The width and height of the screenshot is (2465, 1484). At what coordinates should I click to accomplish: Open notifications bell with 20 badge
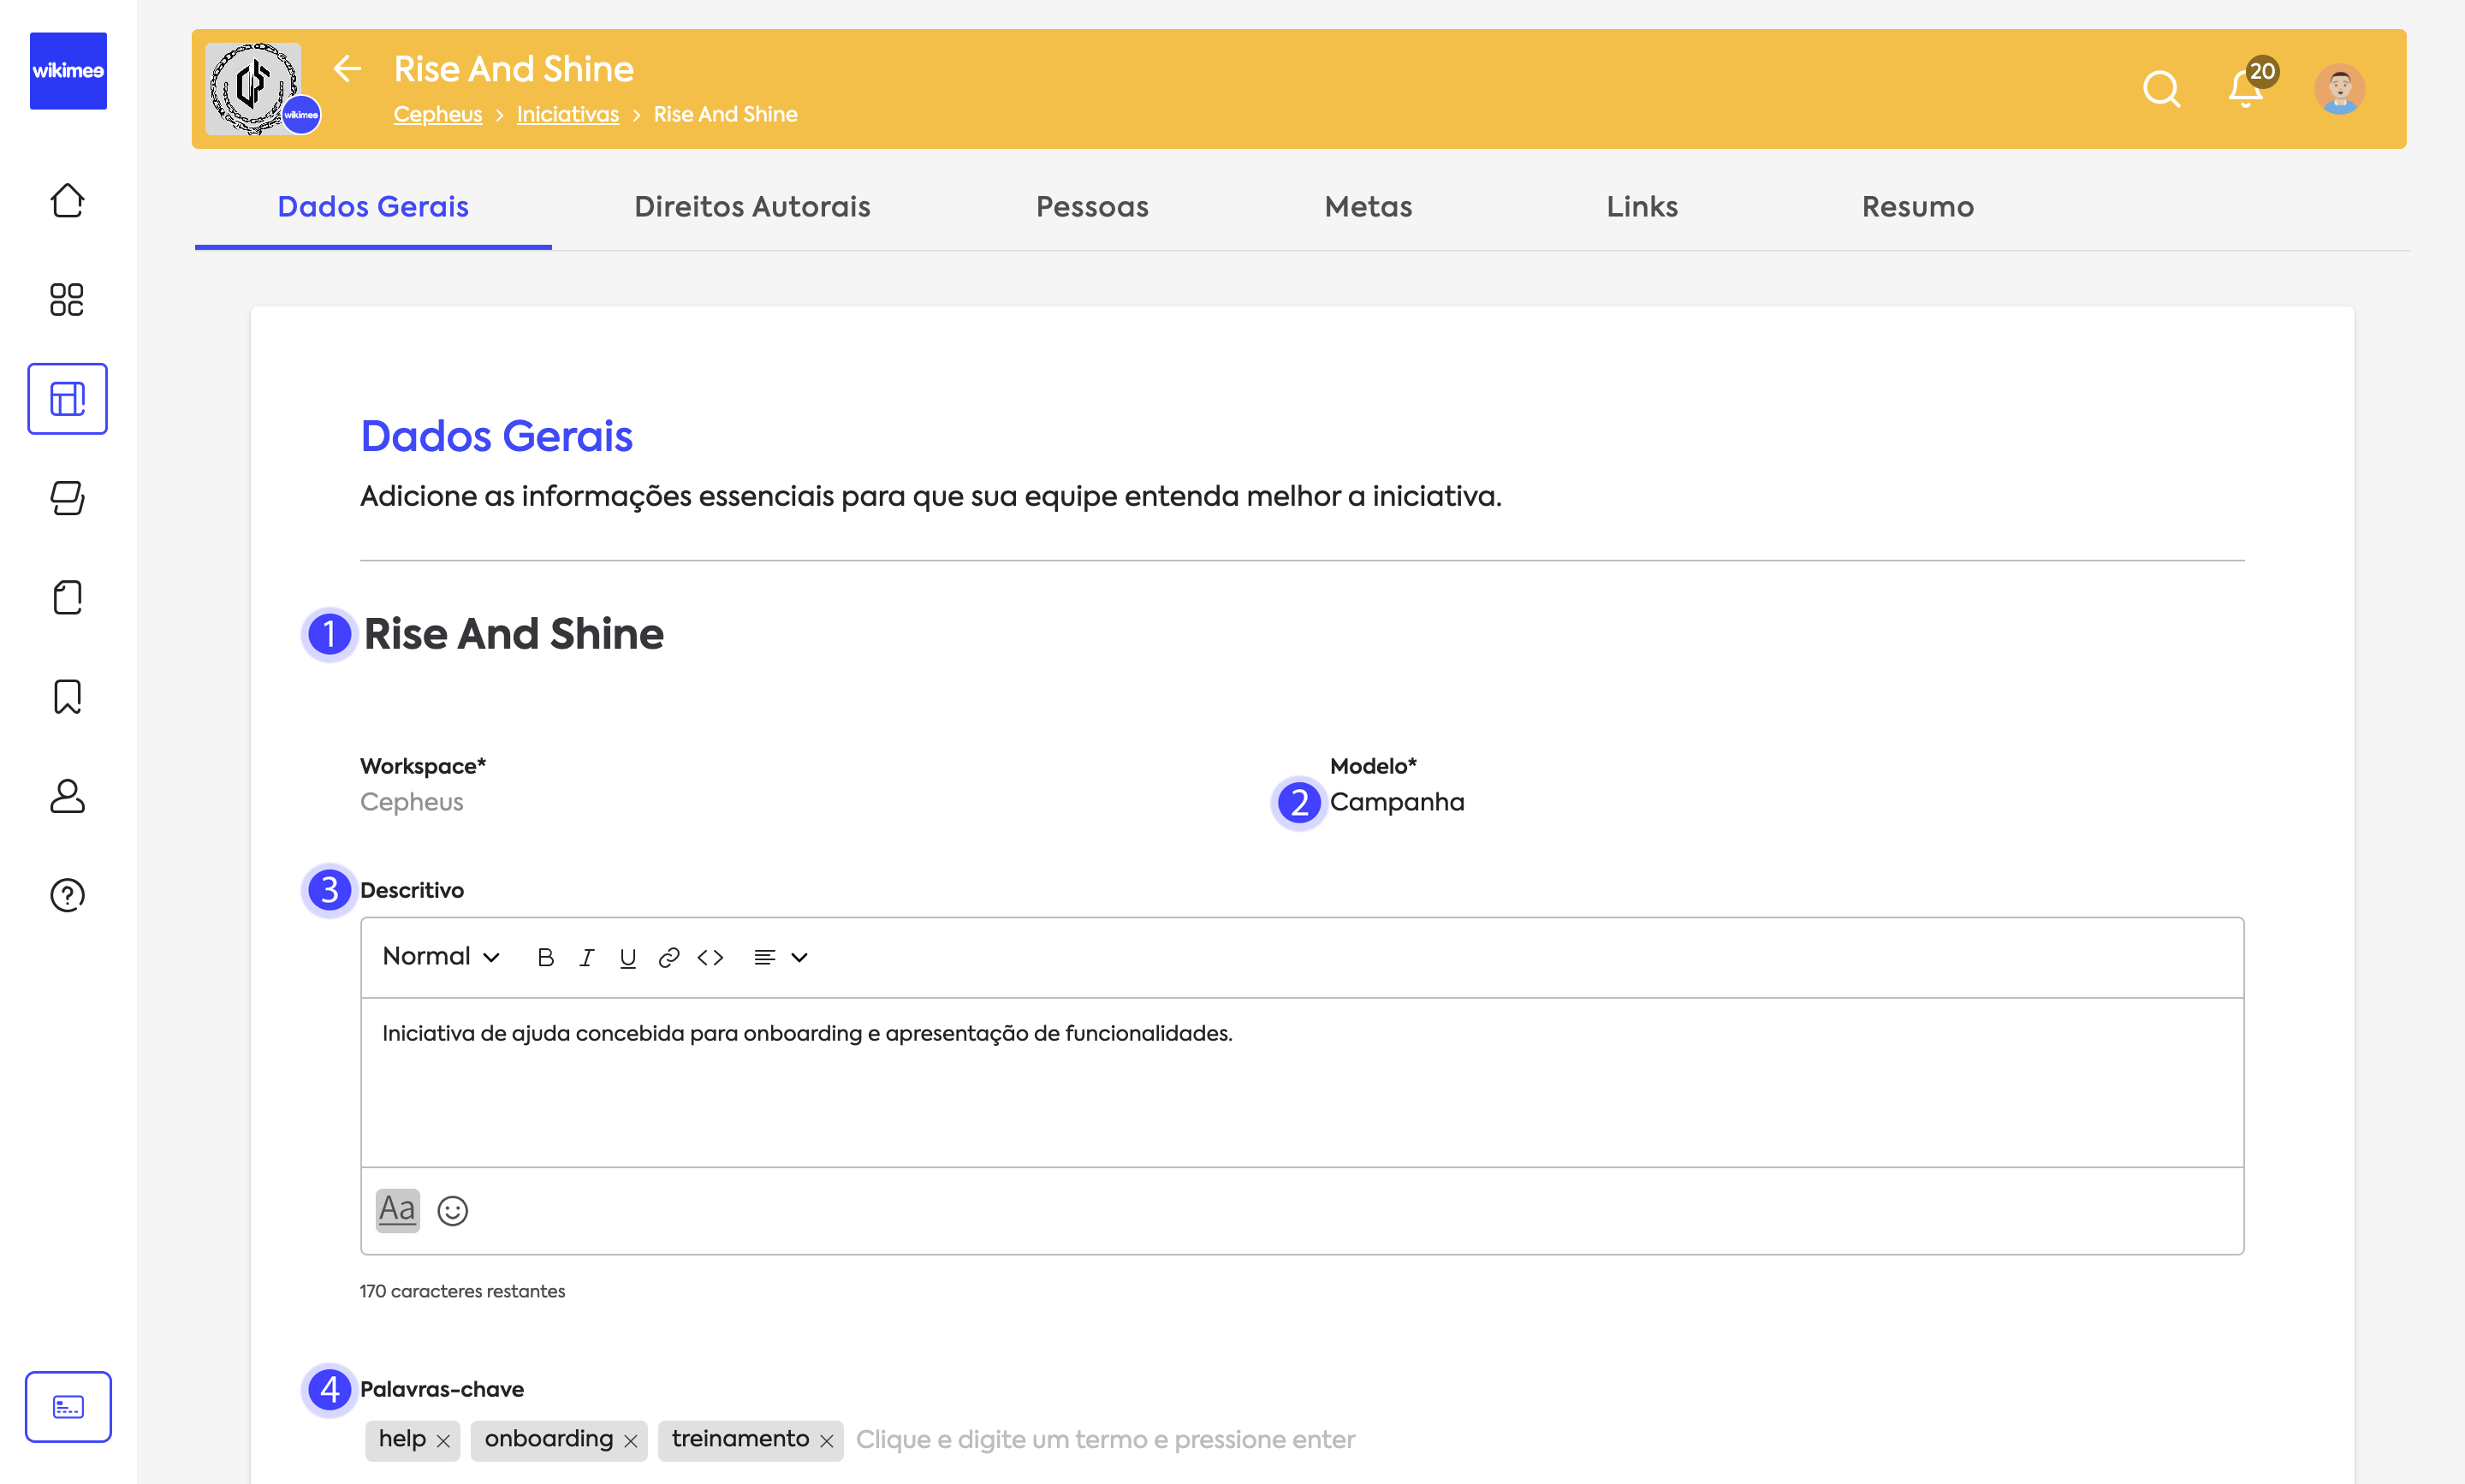pos(2245,89)
